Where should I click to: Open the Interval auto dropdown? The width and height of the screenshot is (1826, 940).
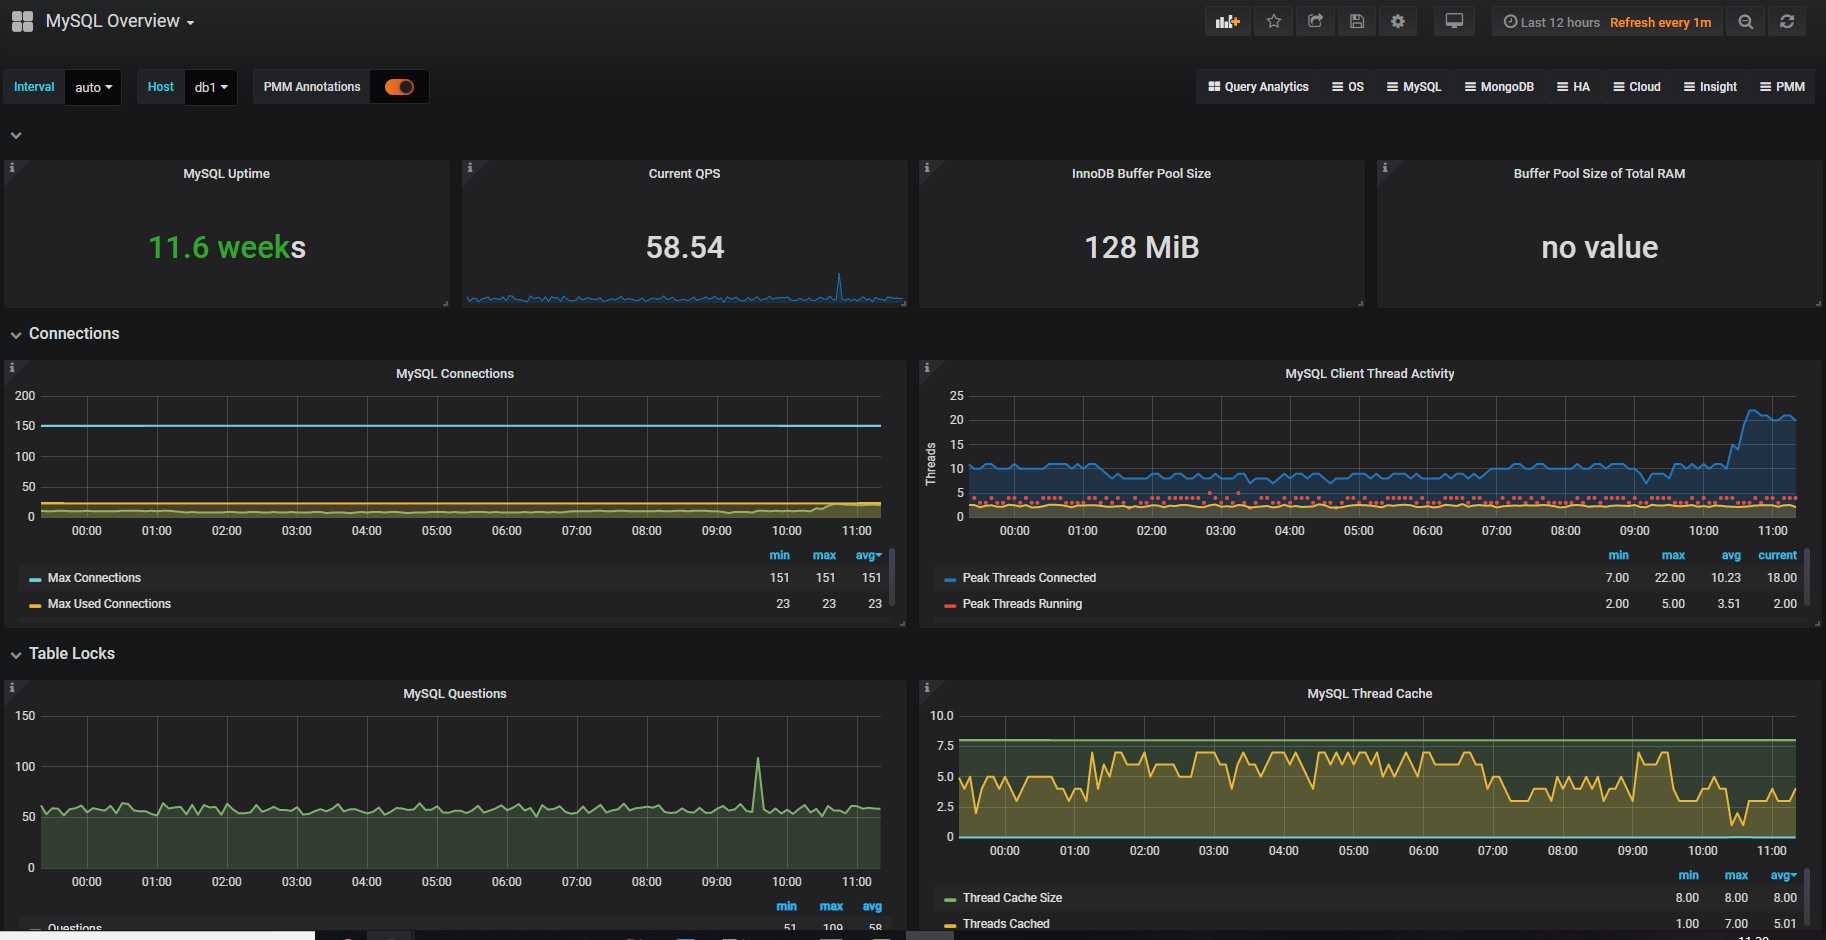coord(93,87)
